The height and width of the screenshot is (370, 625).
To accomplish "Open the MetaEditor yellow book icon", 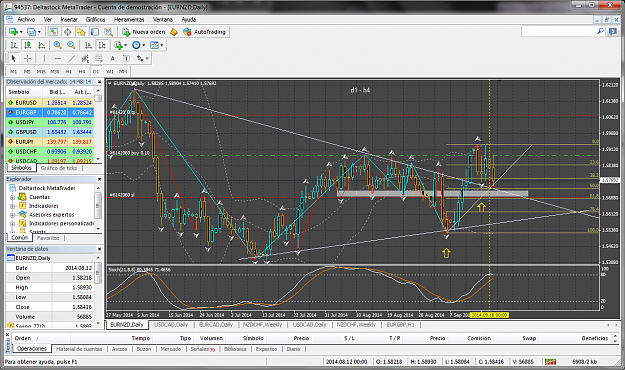I will click(173, 32).
